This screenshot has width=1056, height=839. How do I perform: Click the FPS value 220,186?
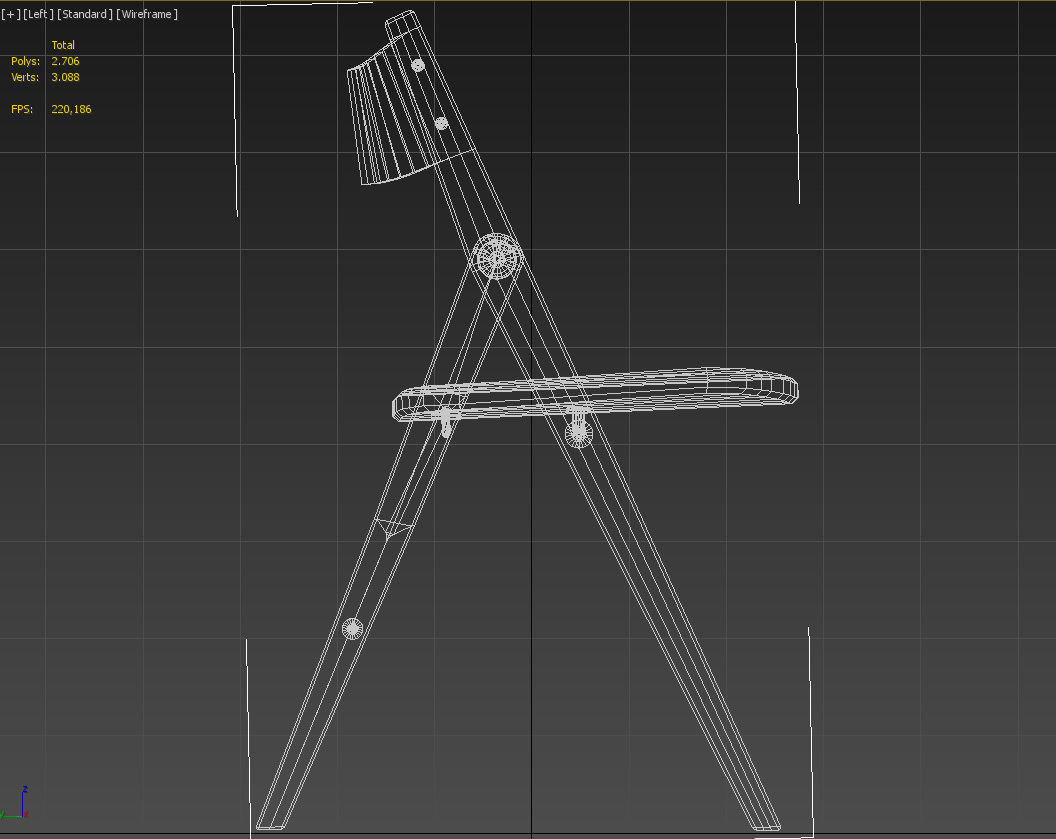coord(71,109)
